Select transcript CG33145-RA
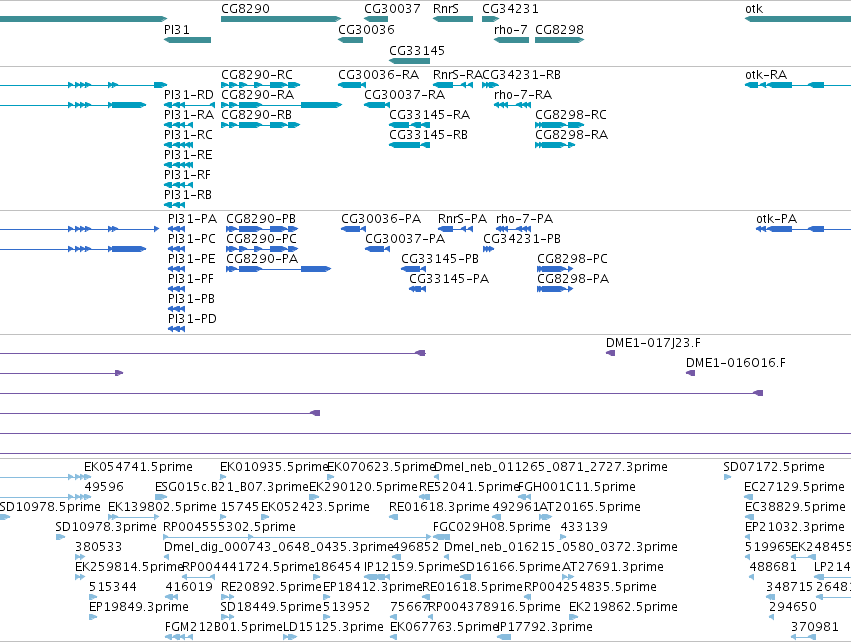The height and width of the screenshot is (642, 851). point(409,125)
